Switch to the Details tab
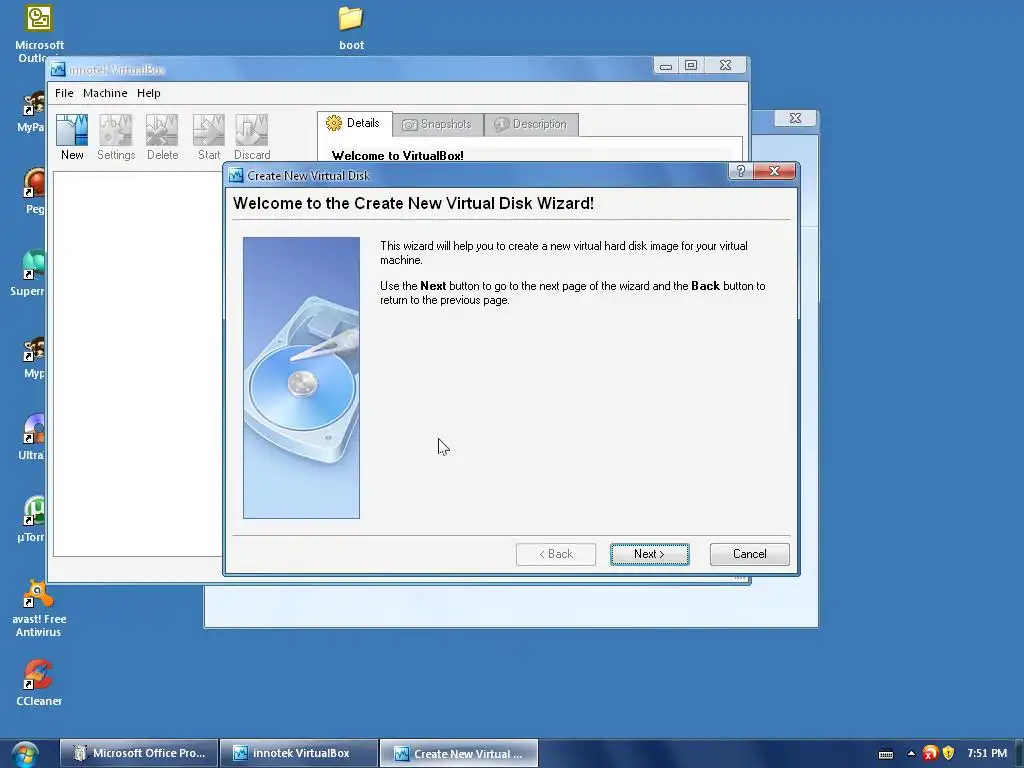 [355, 123]
